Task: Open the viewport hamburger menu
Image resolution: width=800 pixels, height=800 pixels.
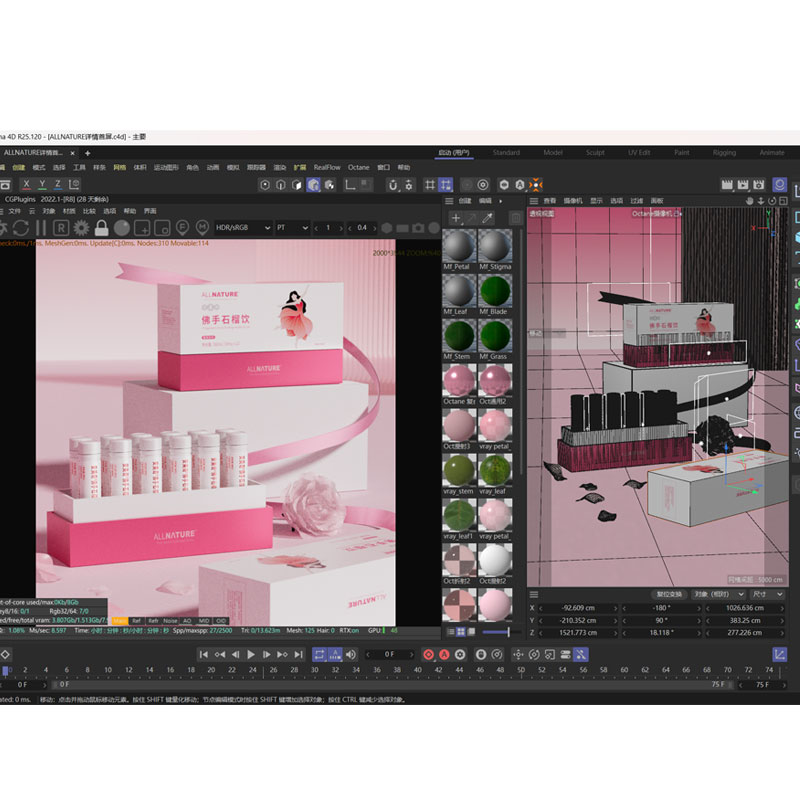Action: (534, 201)
